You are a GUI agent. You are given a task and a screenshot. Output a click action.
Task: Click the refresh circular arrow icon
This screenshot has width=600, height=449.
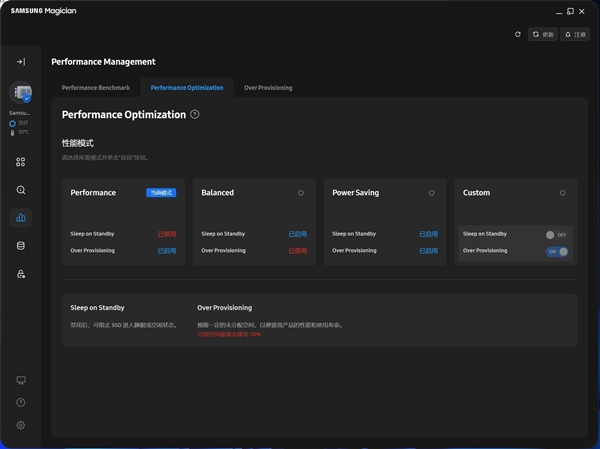click(x=518, y=34)
